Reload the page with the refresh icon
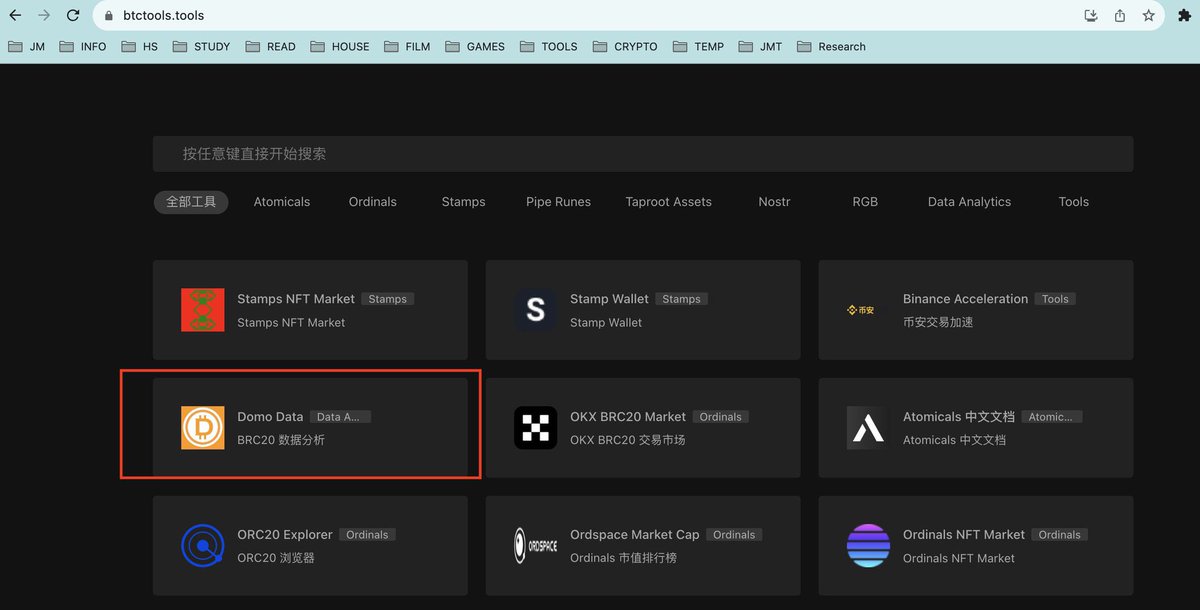Image resolution: width=1200 pixels, height=610 pixels. click(x=73, y=16)
